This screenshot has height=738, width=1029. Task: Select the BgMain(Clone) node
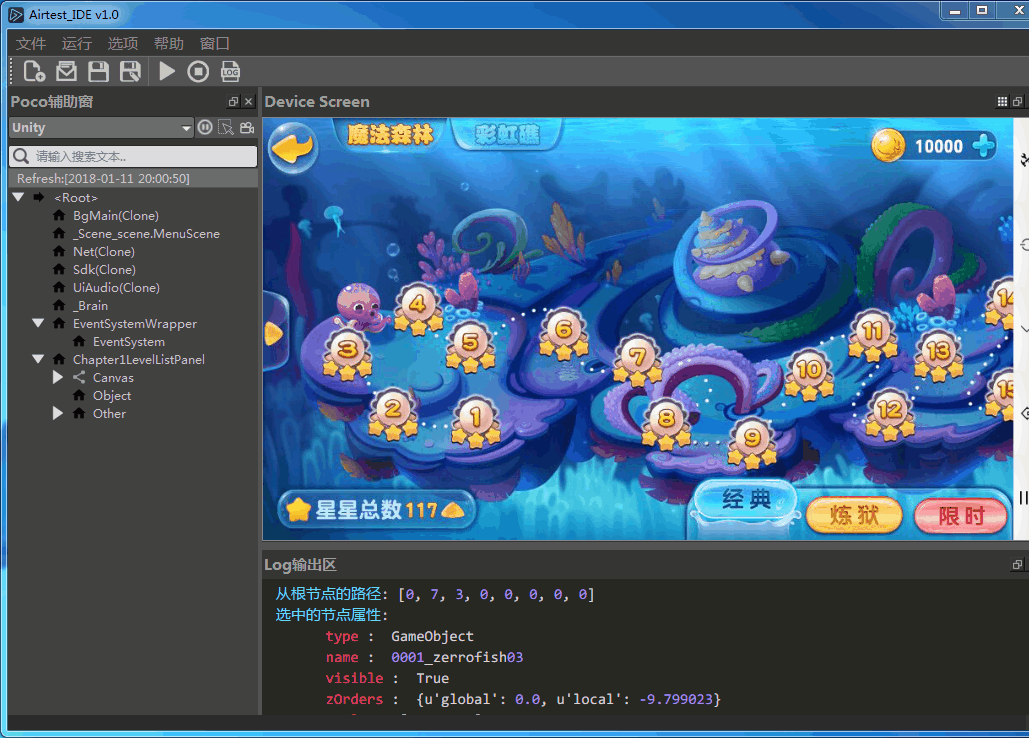click(x=116, y=215)
